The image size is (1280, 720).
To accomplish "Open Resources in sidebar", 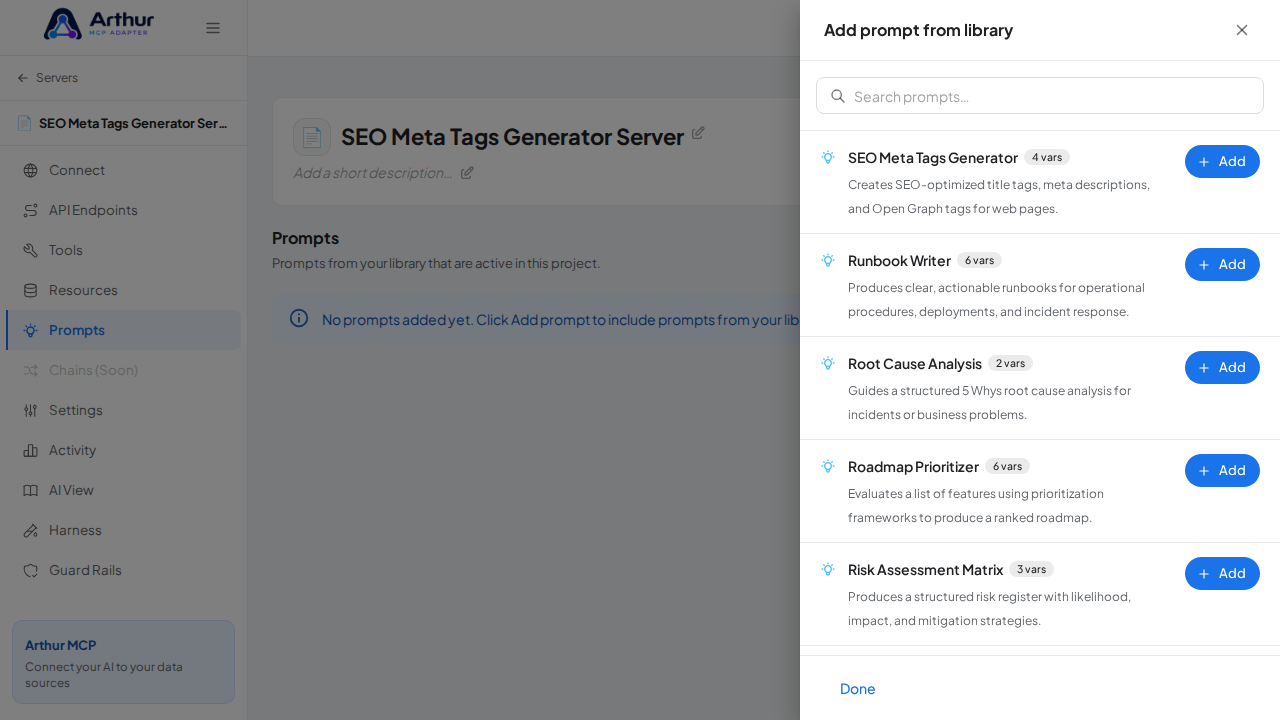I will tap(123, 290).
